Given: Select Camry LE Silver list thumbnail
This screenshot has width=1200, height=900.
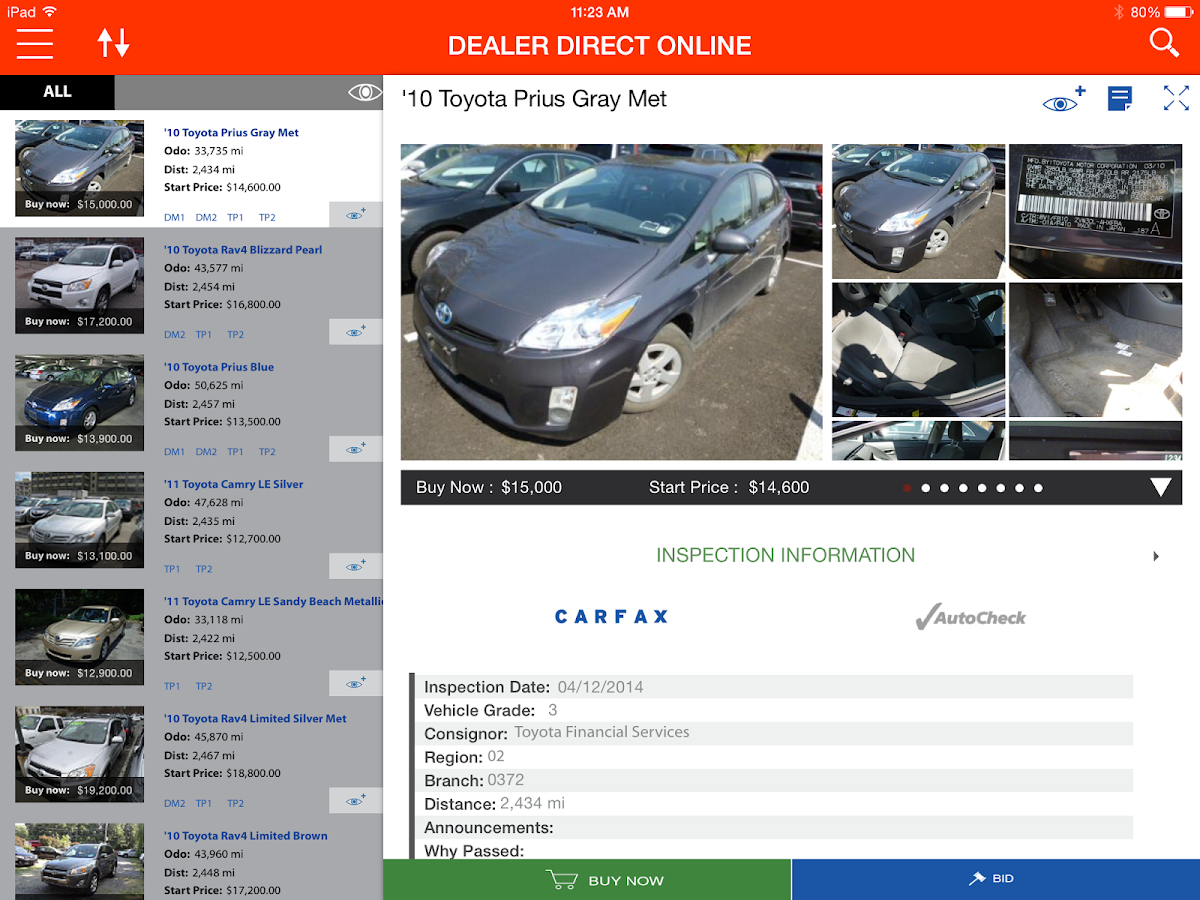Looking at the screenshot, I should pyautogui.click(x=80, y=519).
